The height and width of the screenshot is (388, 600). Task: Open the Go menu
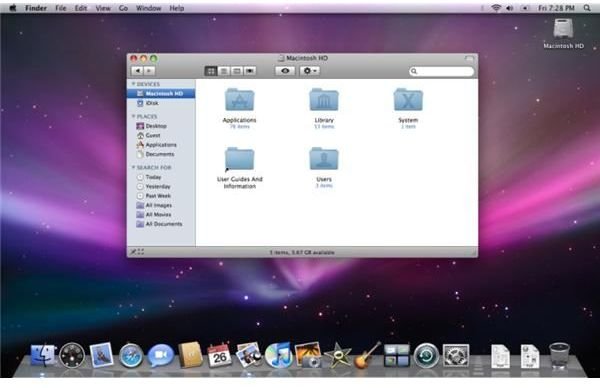123,8
